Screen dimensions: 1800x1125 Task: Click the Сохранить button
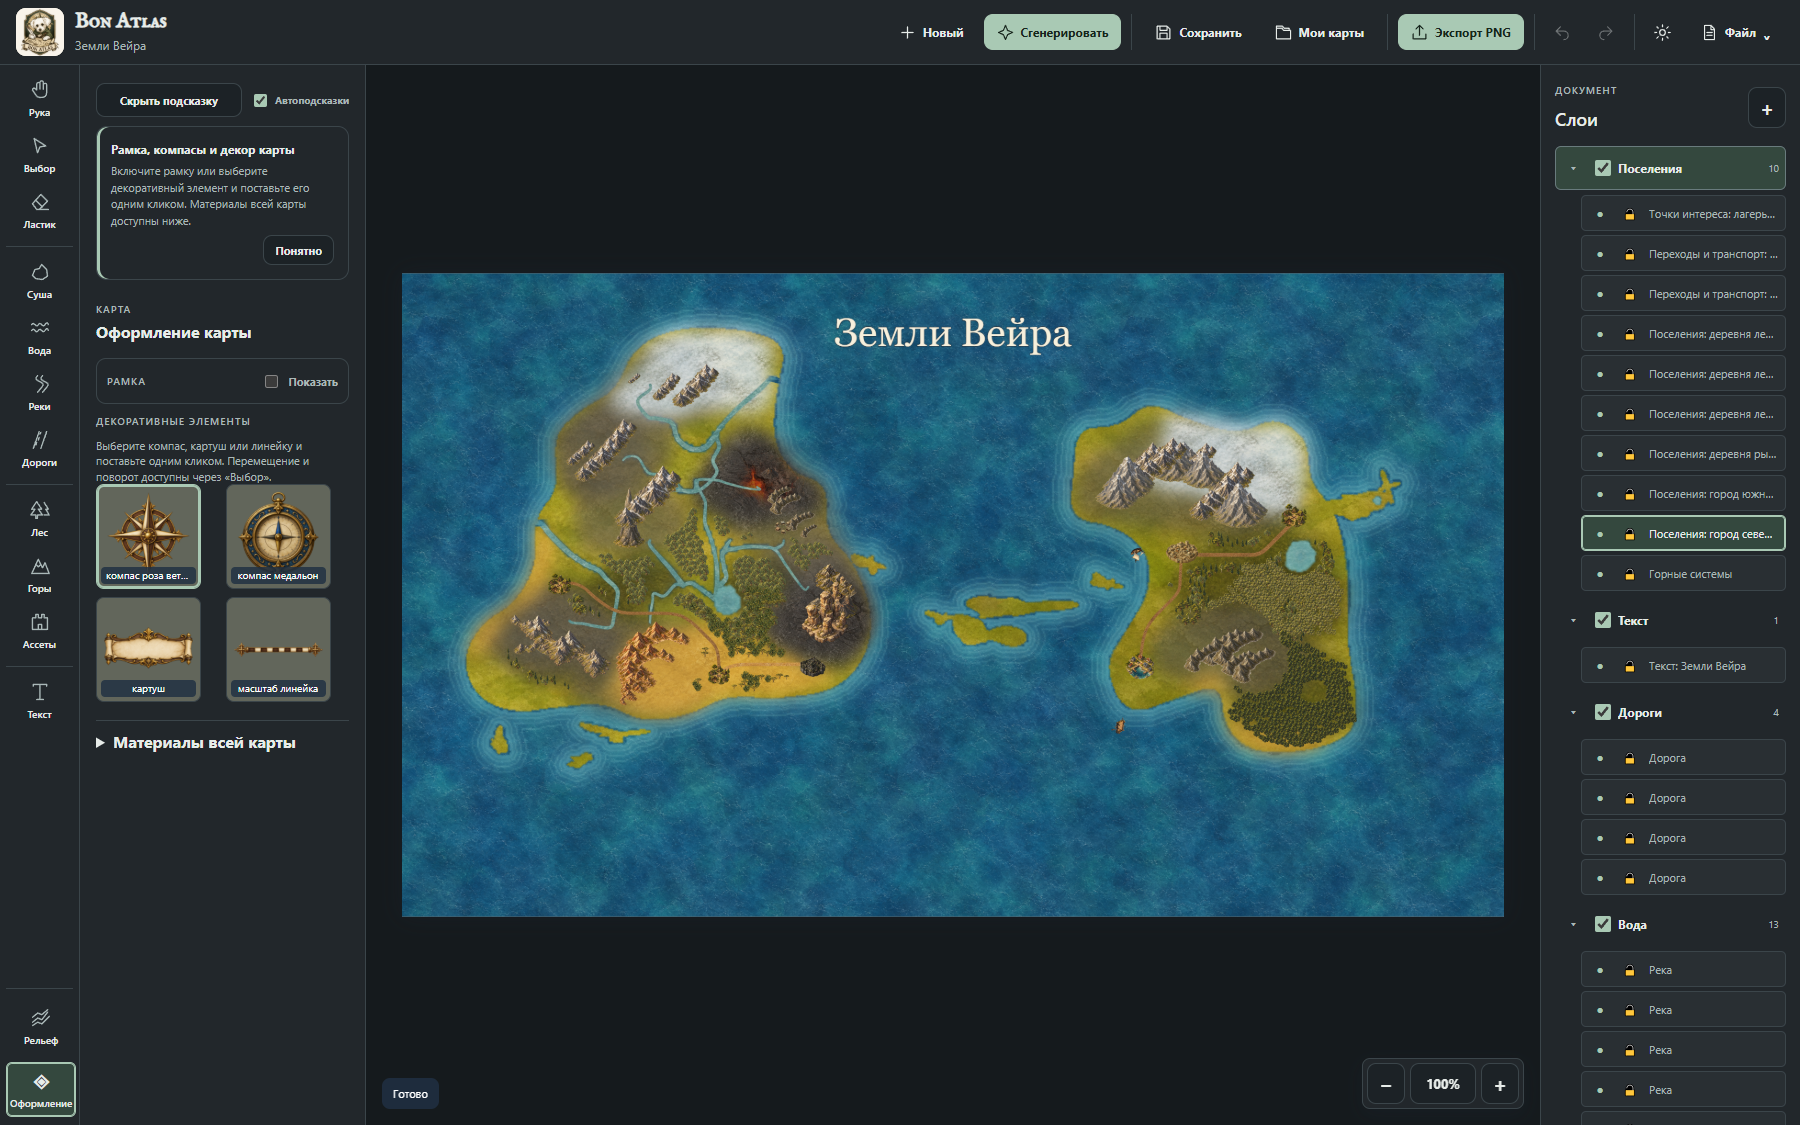1199,33
